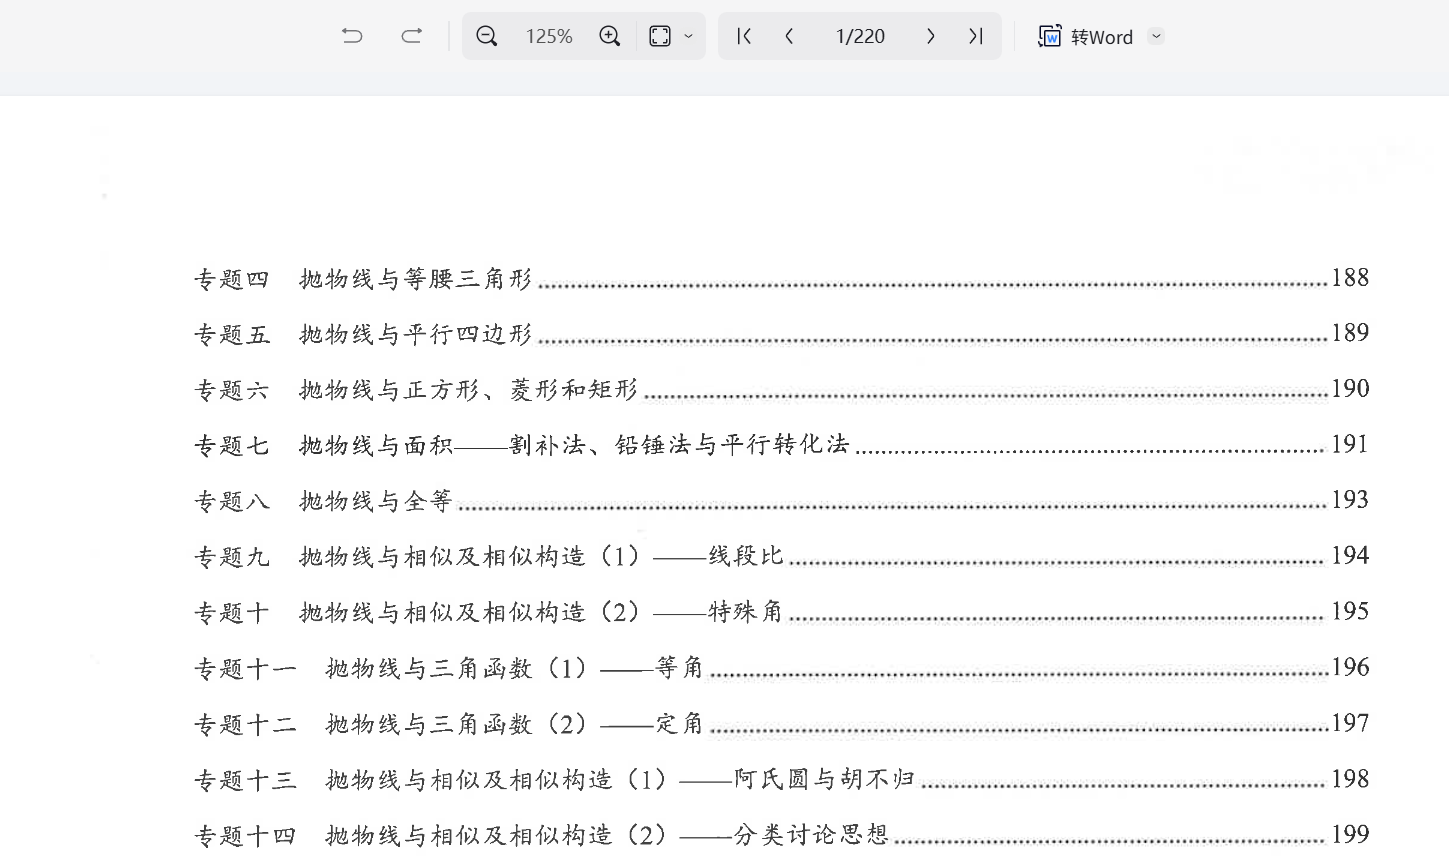Click the fit page view icon

[660, 36]
